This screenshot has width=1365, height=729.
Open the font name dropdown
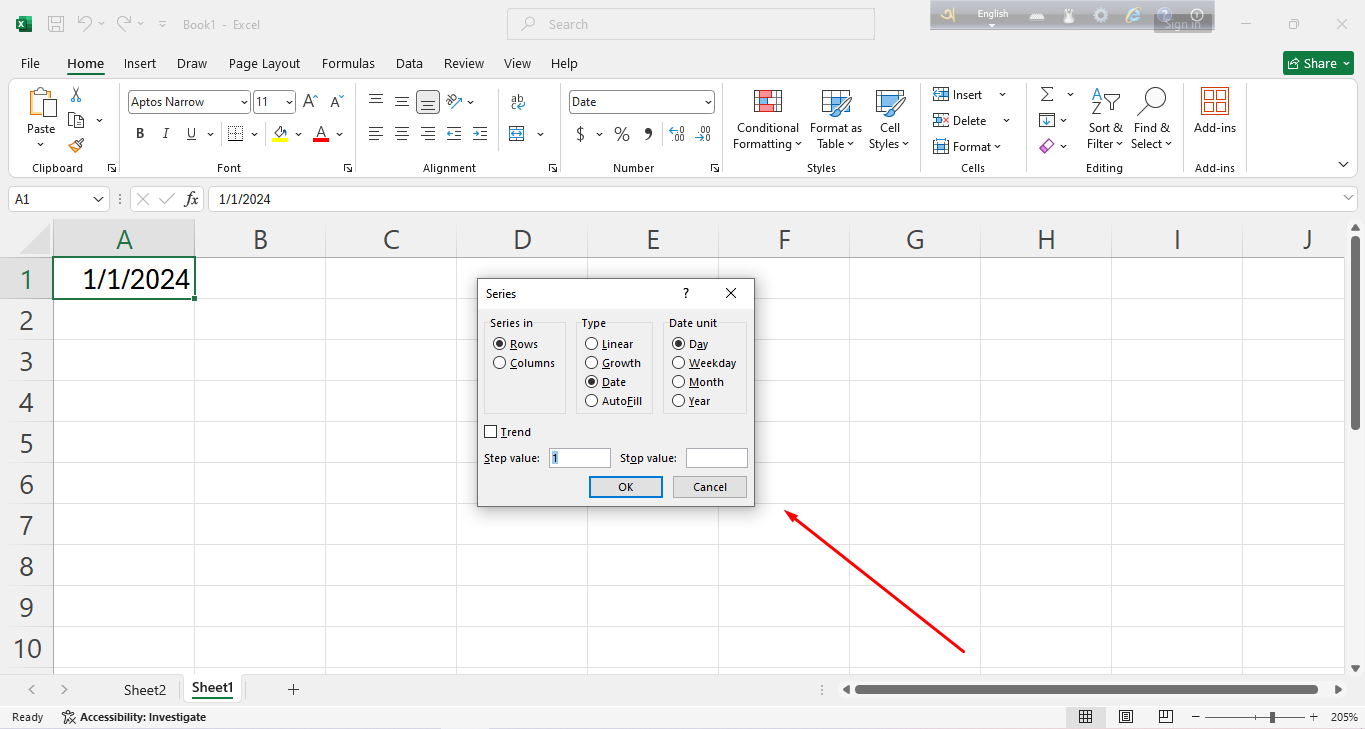click(x=244, y=102)
